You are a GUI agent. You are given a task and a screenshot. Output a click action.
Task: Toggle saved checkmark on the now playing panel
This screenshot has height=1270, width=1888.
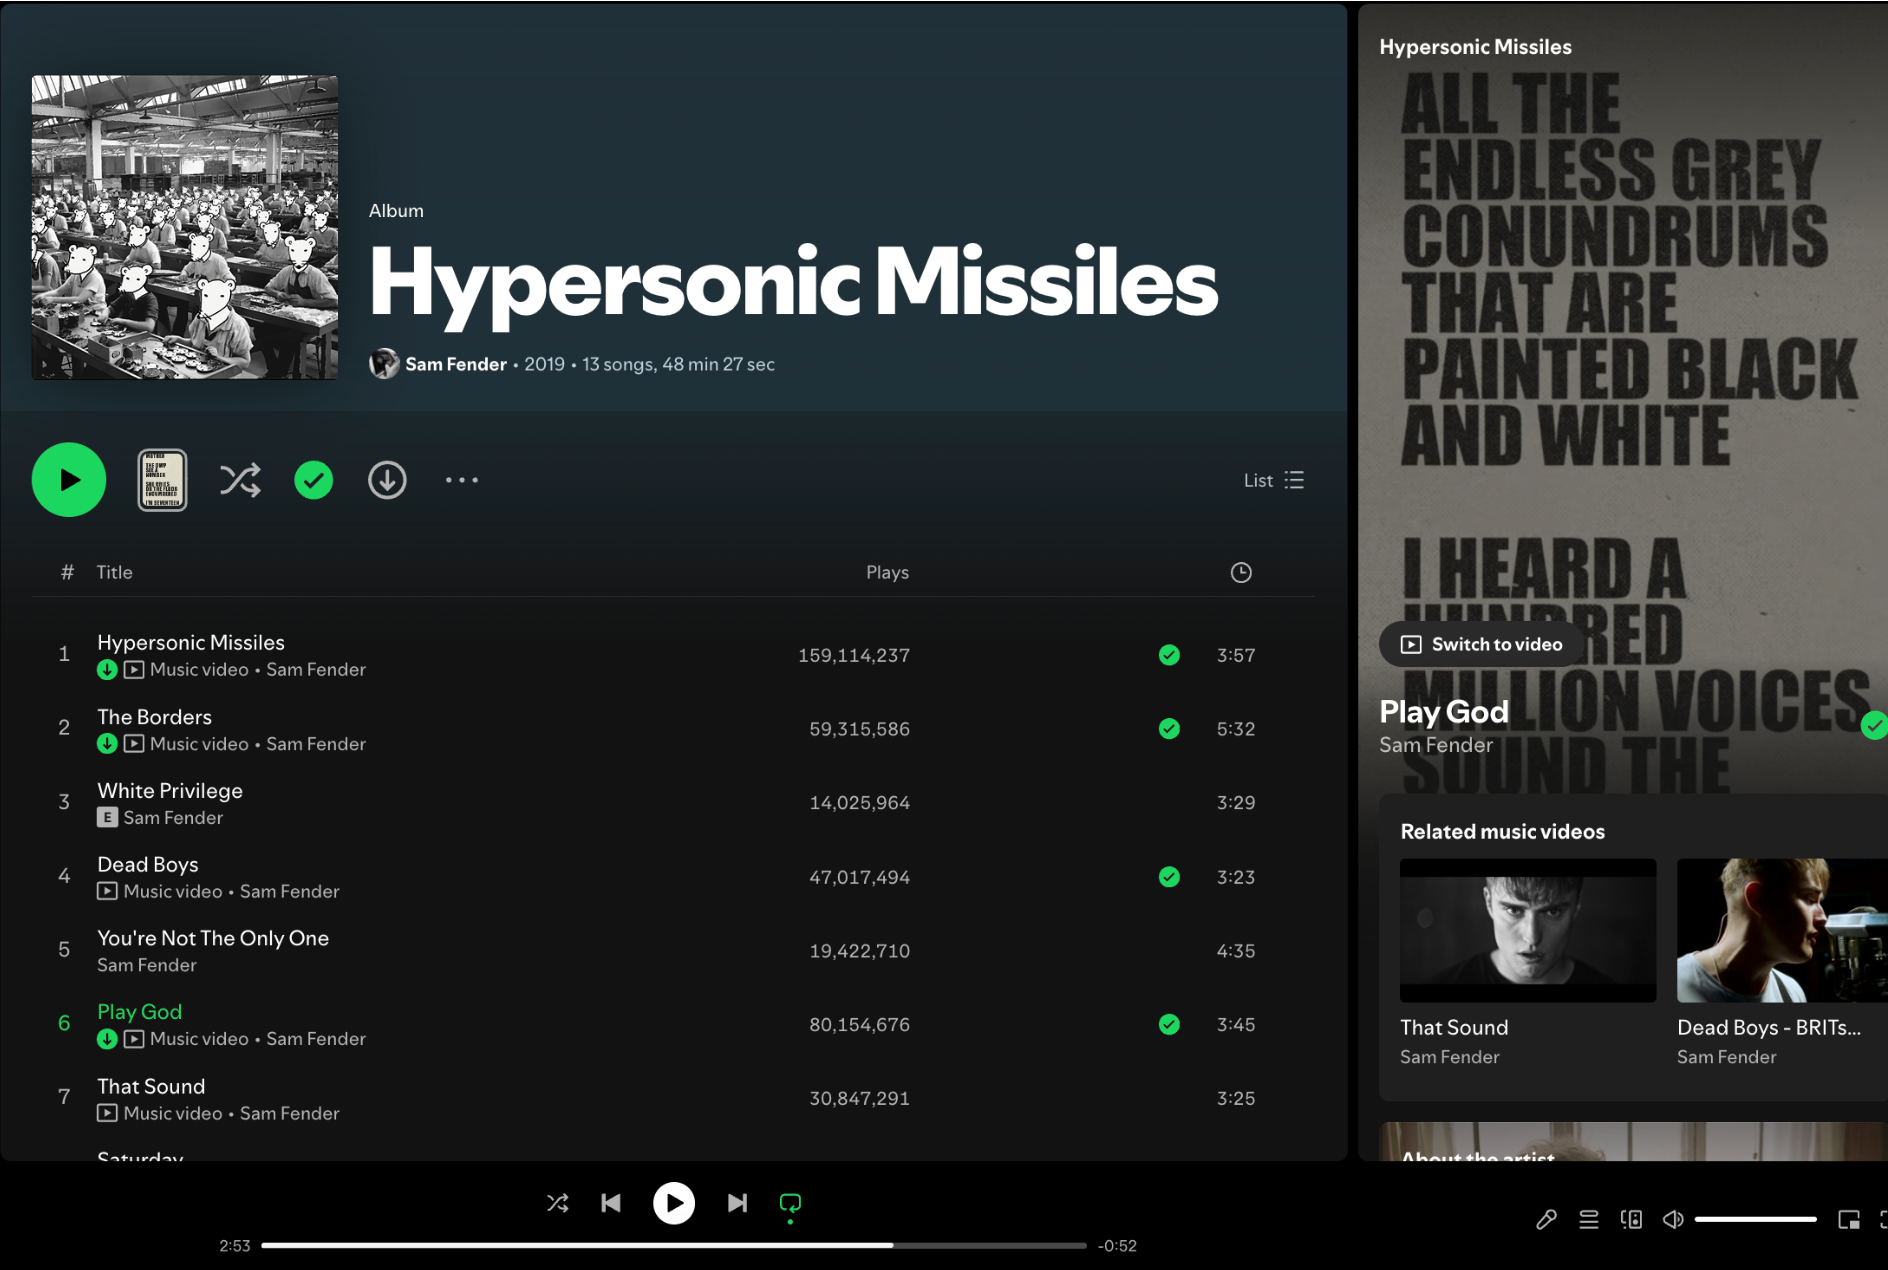(1875, 726)
